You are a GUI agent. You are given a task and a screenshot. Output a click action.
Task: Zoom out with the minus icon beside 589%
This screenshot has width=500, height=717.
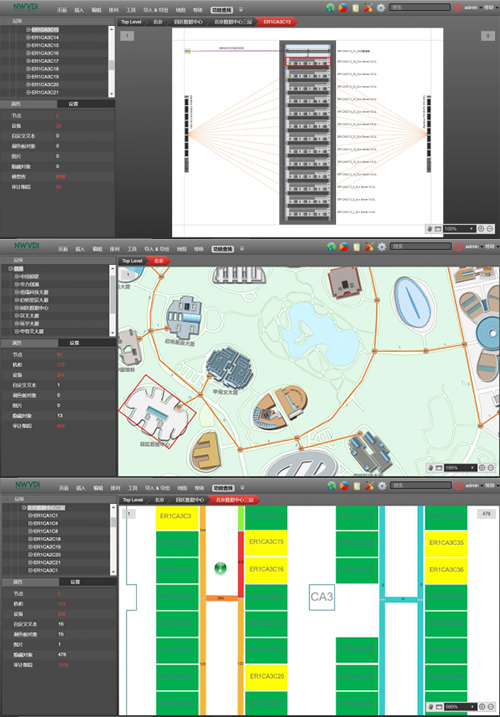[x=491, y=707]
